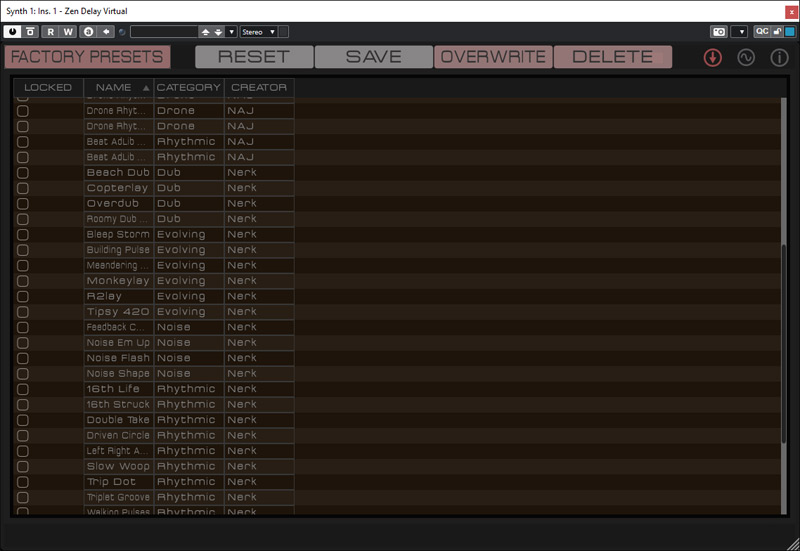800x551 pixels.
Task: Open the info icon
Action: (779, 57)
